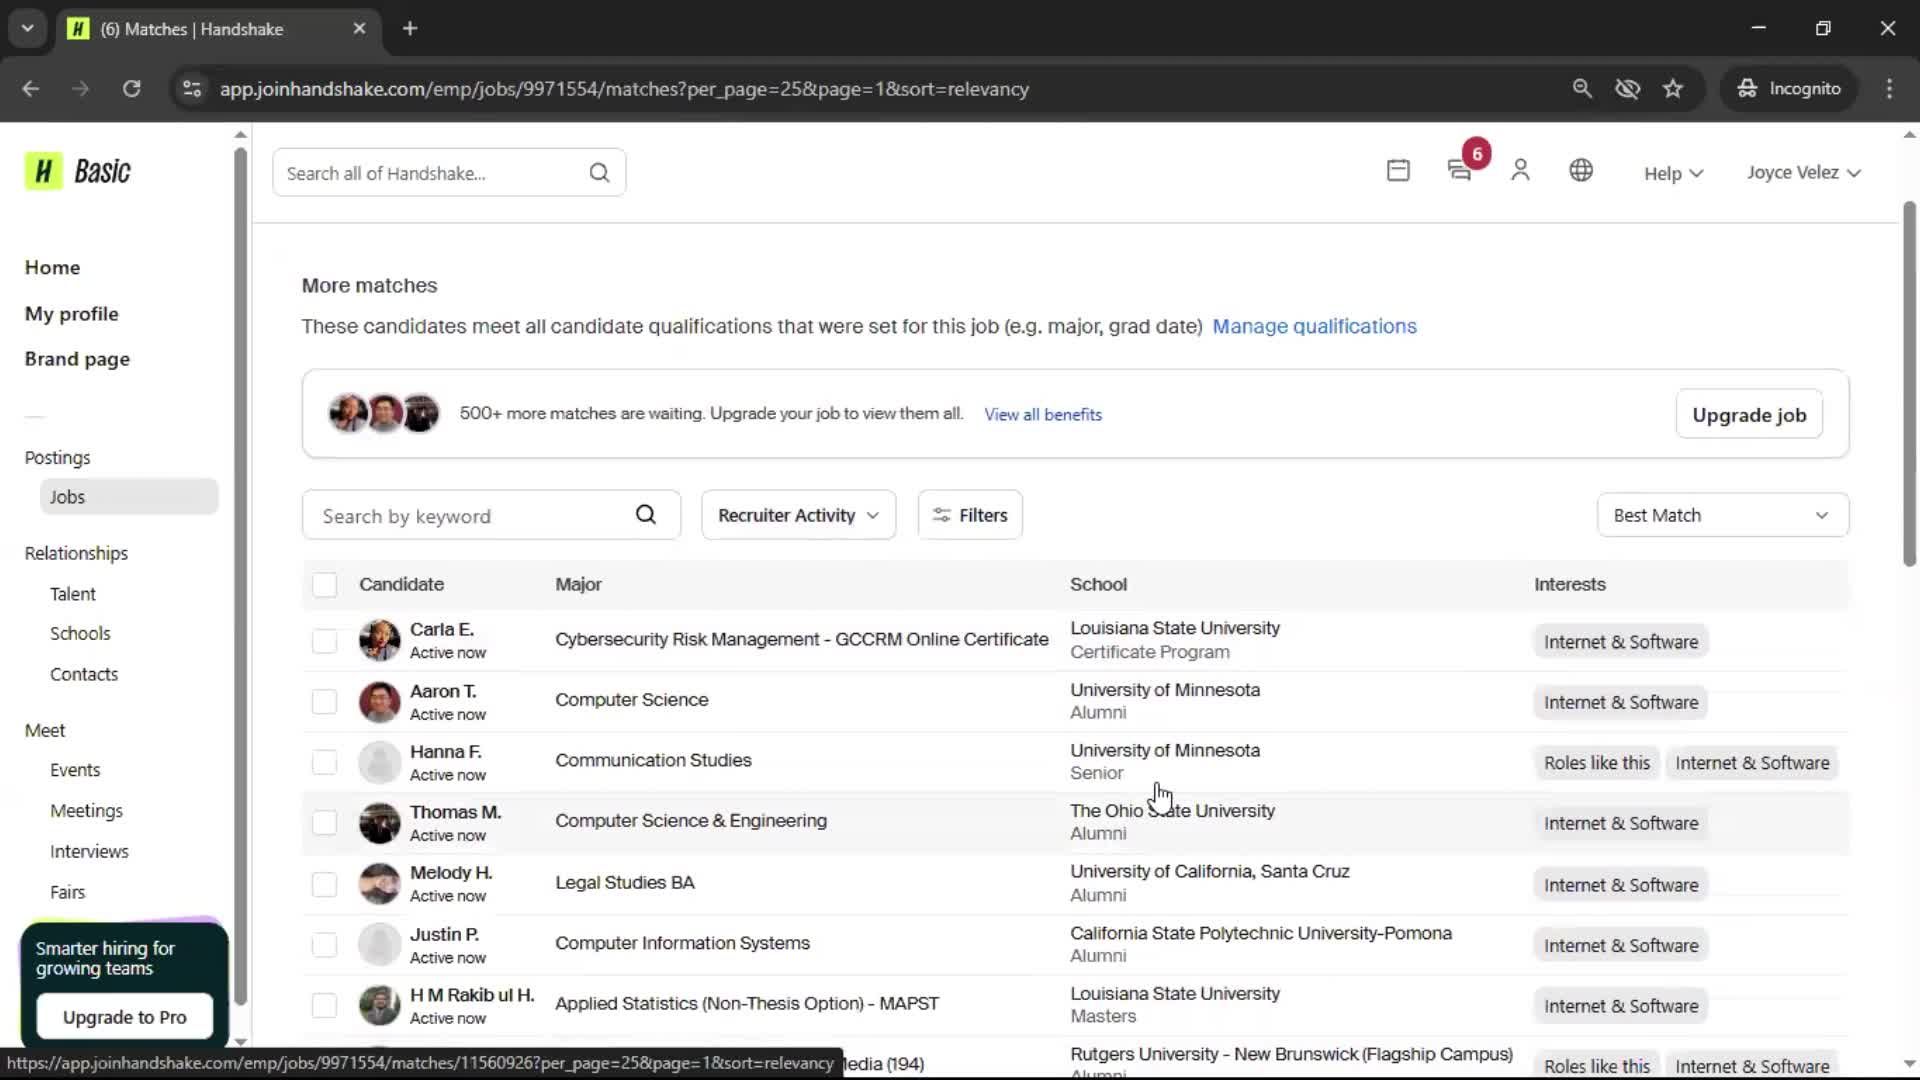Click Justin P.'s placeholder avatar
This screenshot has height=1080, width=1920.
(x=379, y=944)
